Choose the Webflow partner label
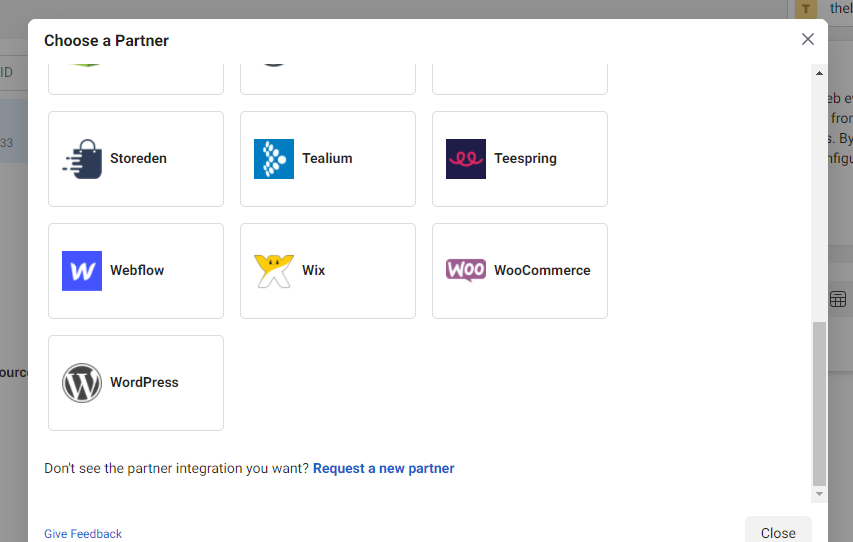 137,270
